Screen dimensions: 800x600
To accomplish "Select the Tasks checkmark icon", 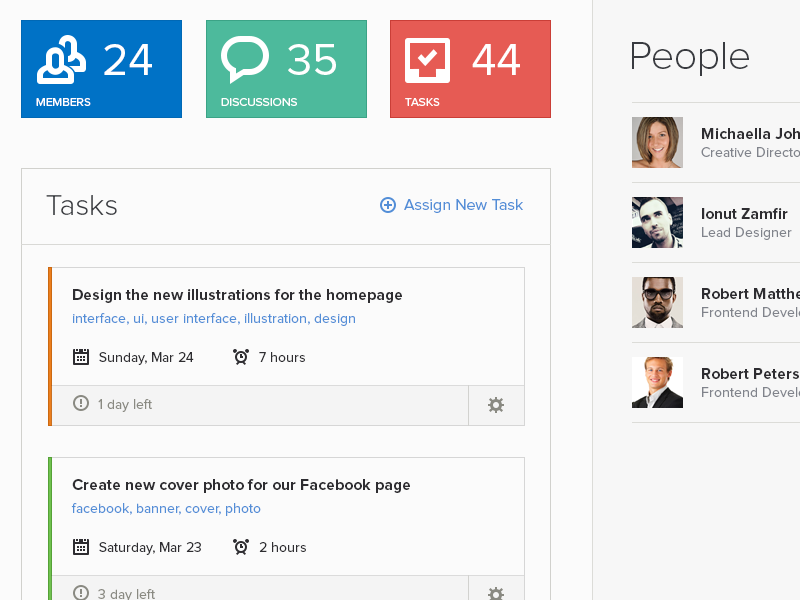I will pos(428,60).
